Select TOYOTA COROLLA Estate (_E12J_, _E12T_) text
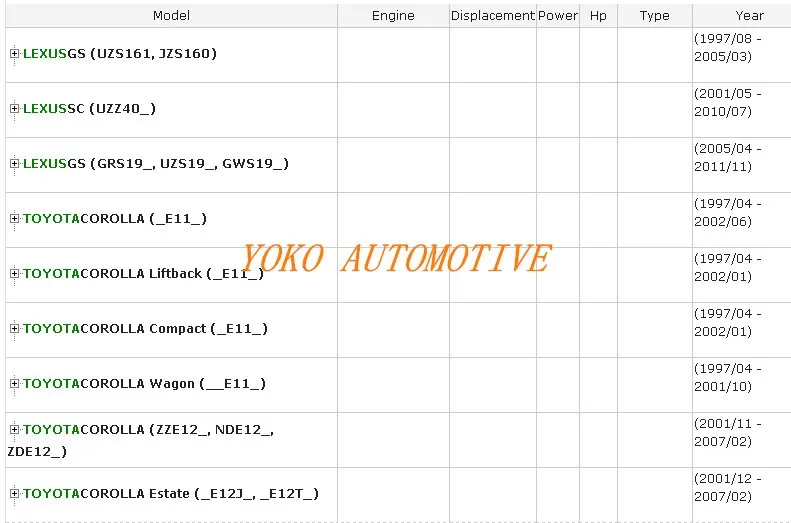Screen dimensions: 791x523 (x=171, y=493)
